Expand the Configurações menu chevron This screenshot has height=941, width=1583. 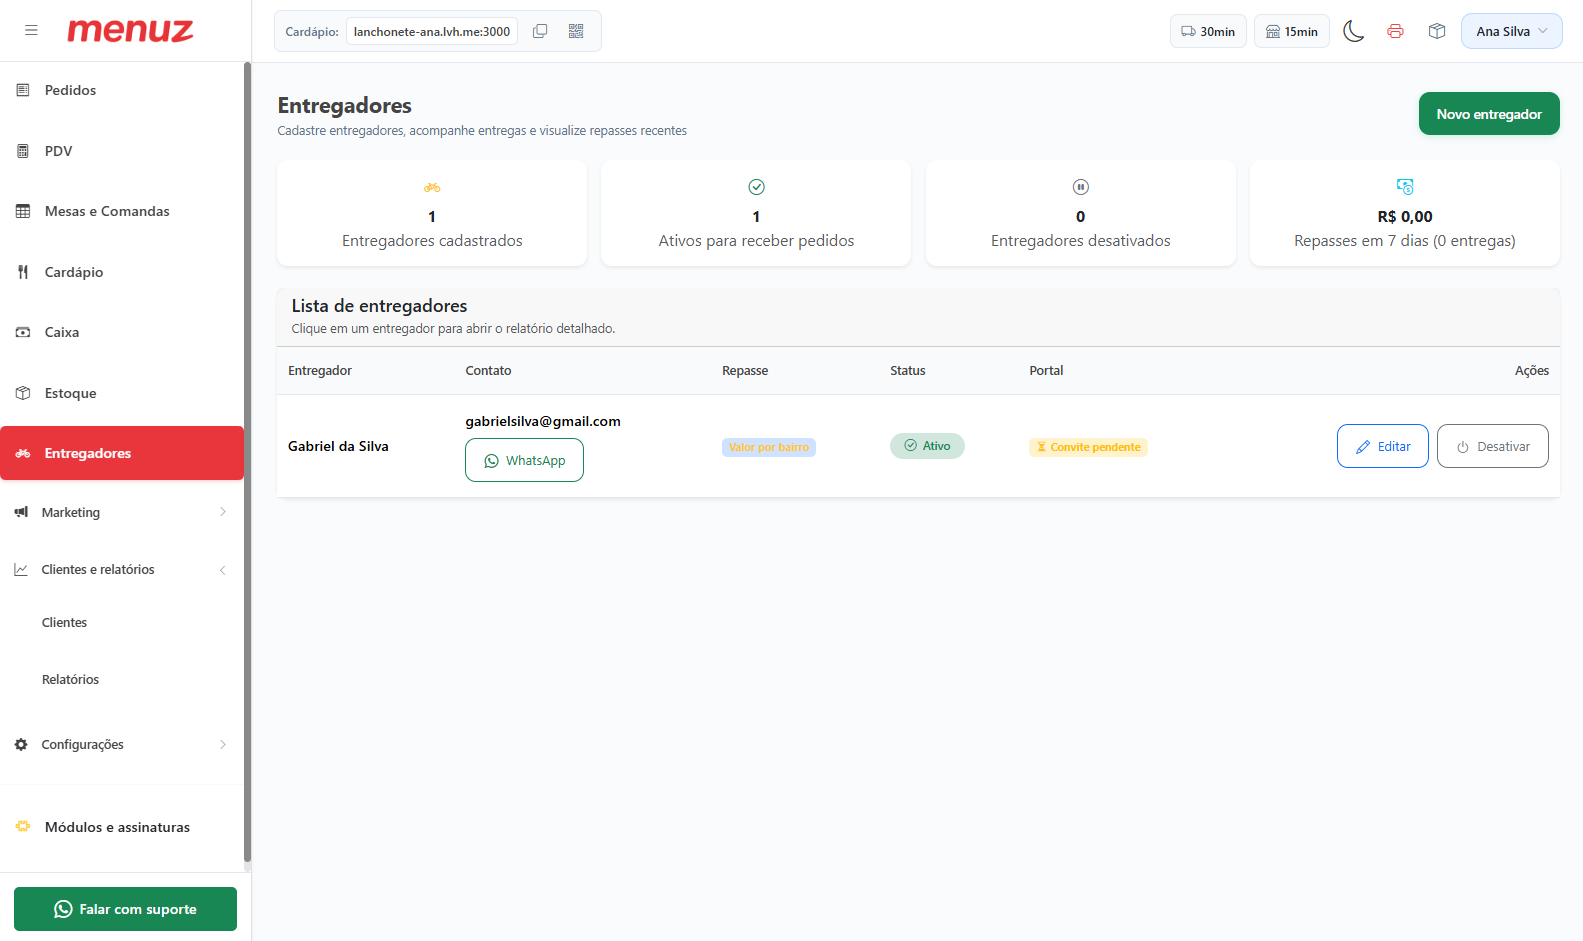point(223,744)
